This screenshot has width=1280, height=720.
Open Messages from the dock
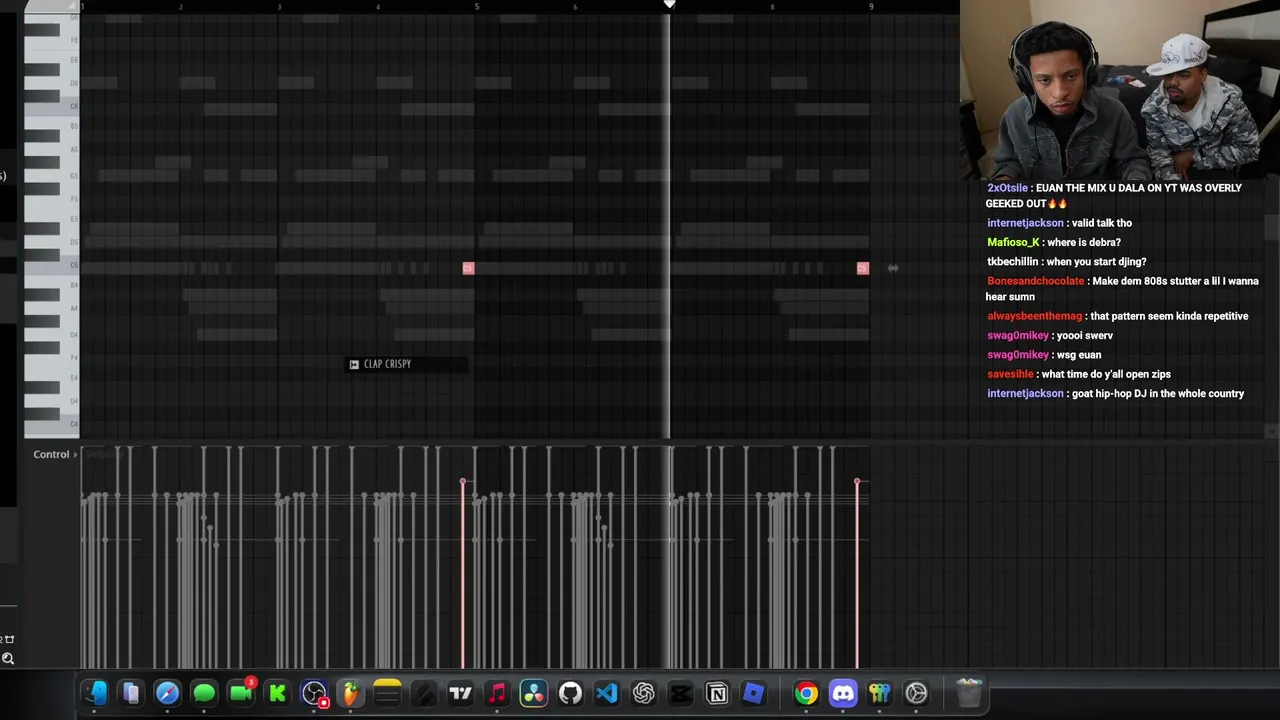tap(204, 693)
